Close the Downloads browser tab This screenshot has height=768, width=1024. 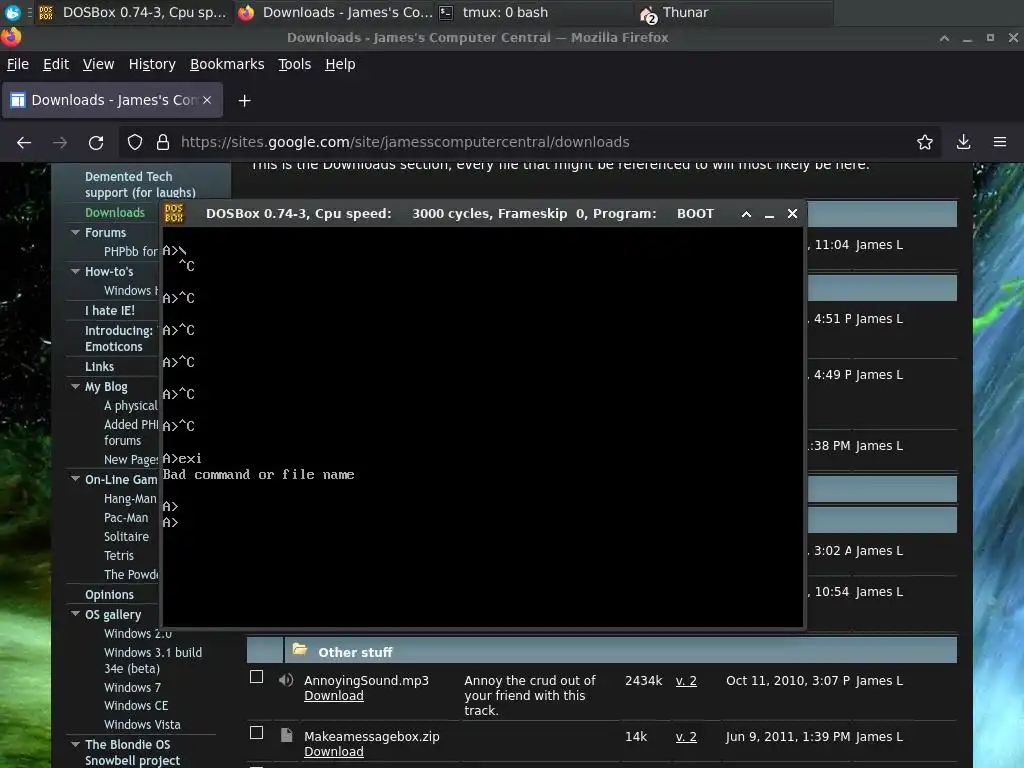pos(207,100)
